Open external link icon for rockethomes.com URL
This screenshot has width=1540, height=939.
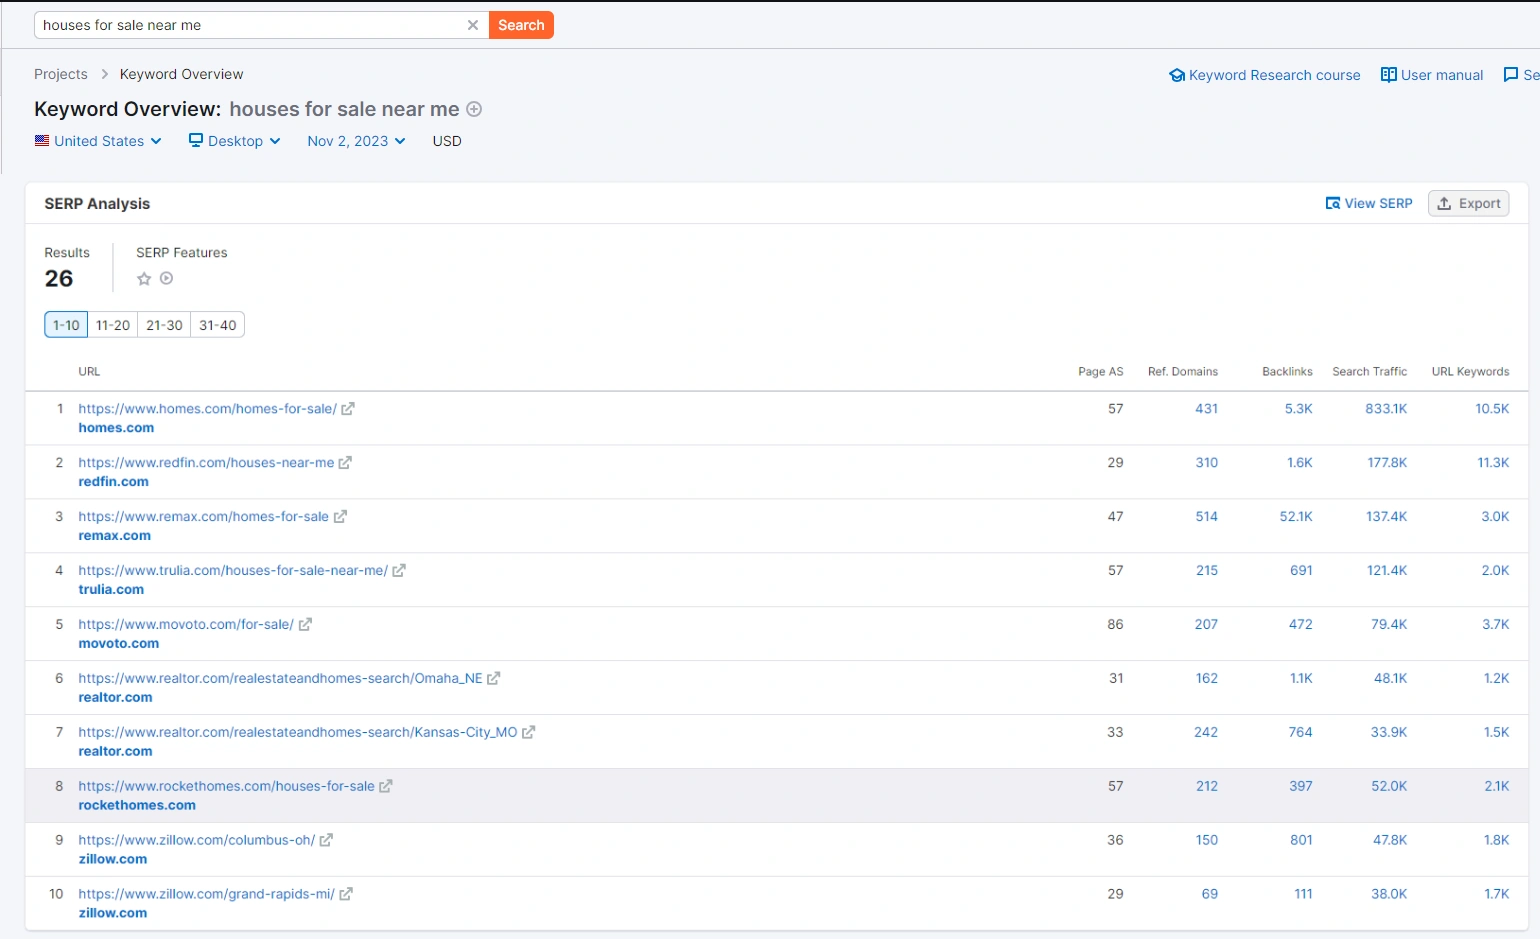pyautogui.click(x=385, y=787)
